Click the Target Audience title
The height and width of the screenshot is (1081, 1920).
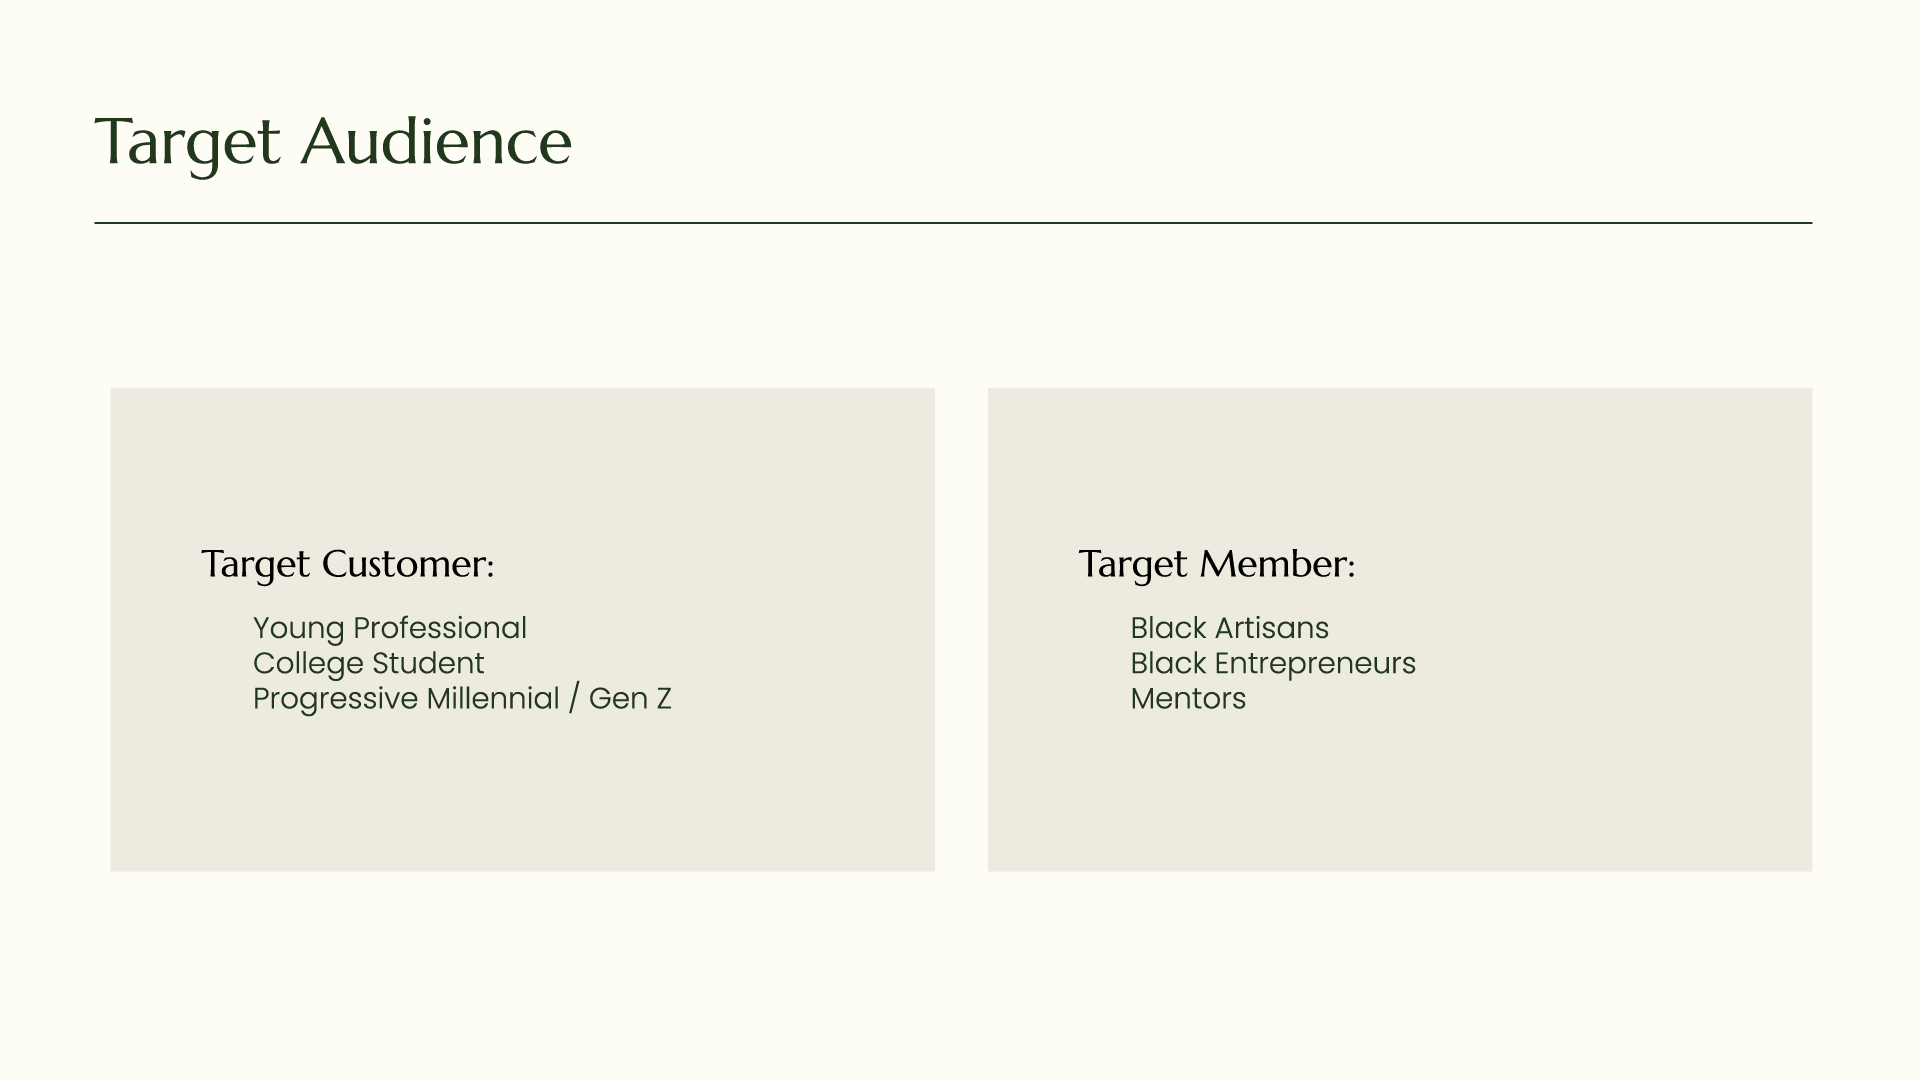pyautogui.click(x=333, y=143)
